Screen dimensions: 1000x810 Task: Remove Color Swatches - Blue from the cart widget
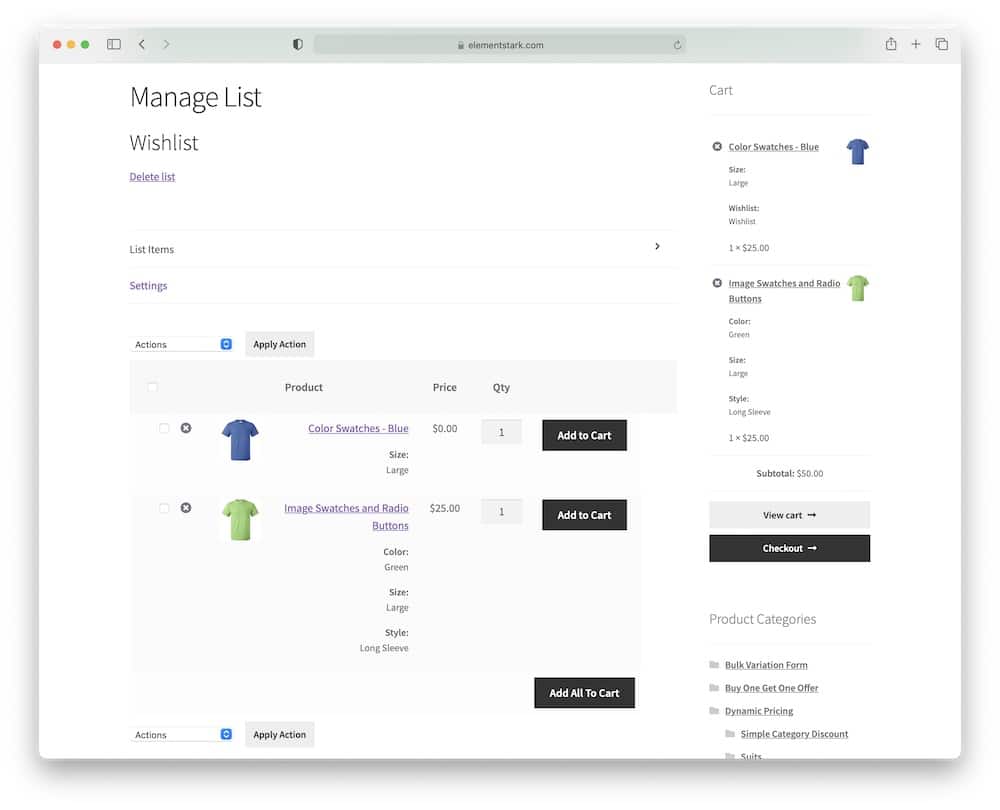[717, 147]
